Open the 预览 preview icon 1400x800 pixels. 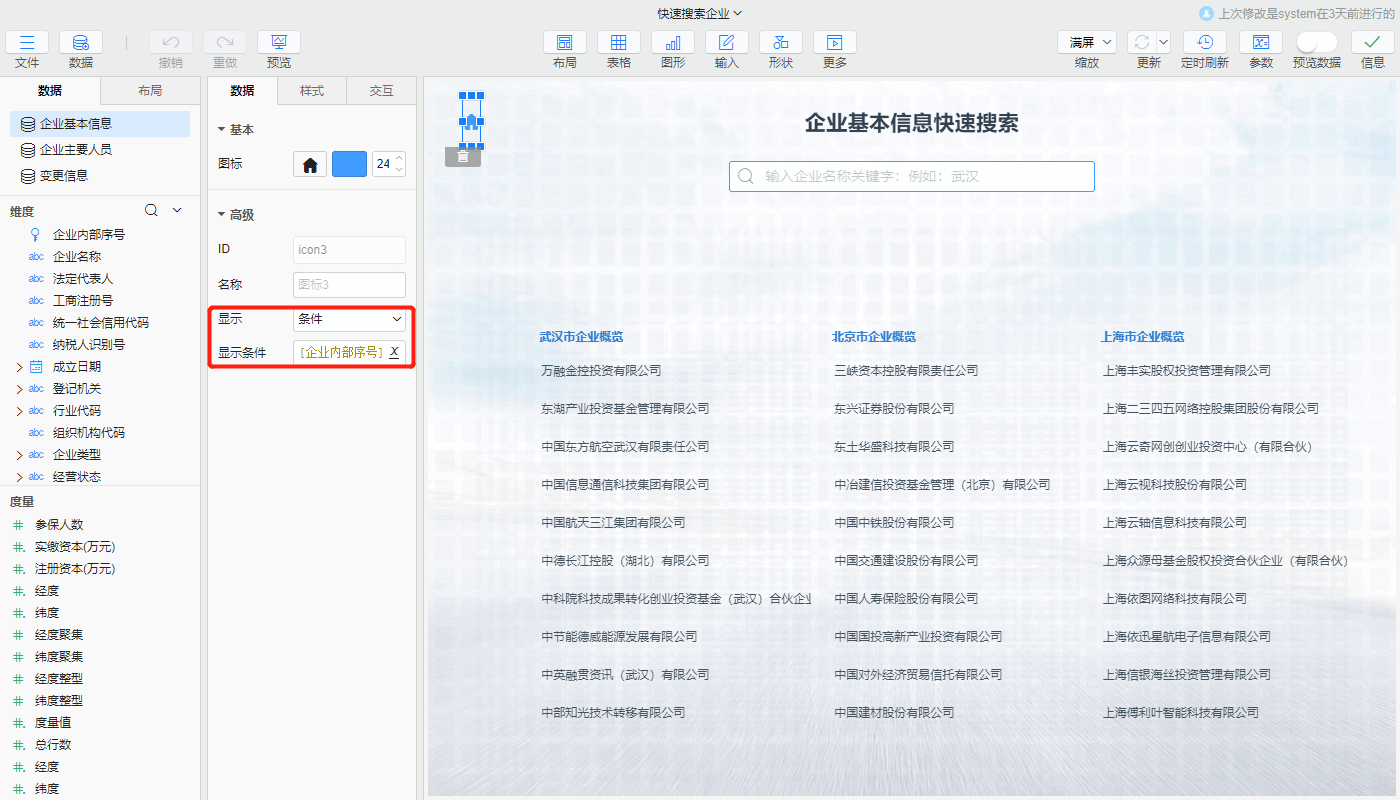279,42
